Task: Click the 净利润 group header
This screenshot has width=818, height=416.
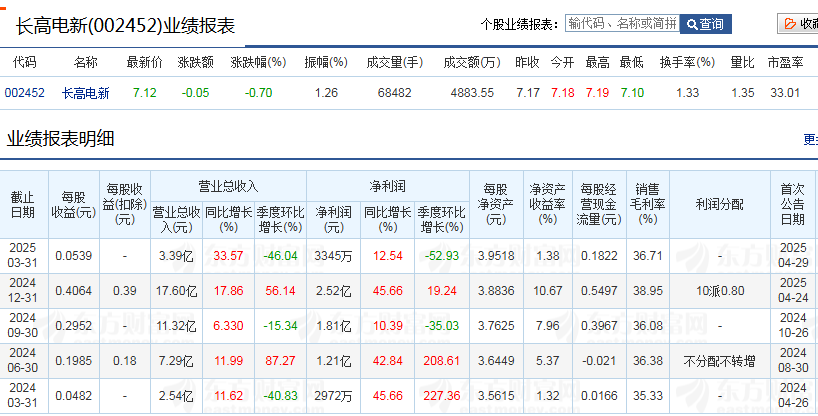Action: click(x=388, y=186)
